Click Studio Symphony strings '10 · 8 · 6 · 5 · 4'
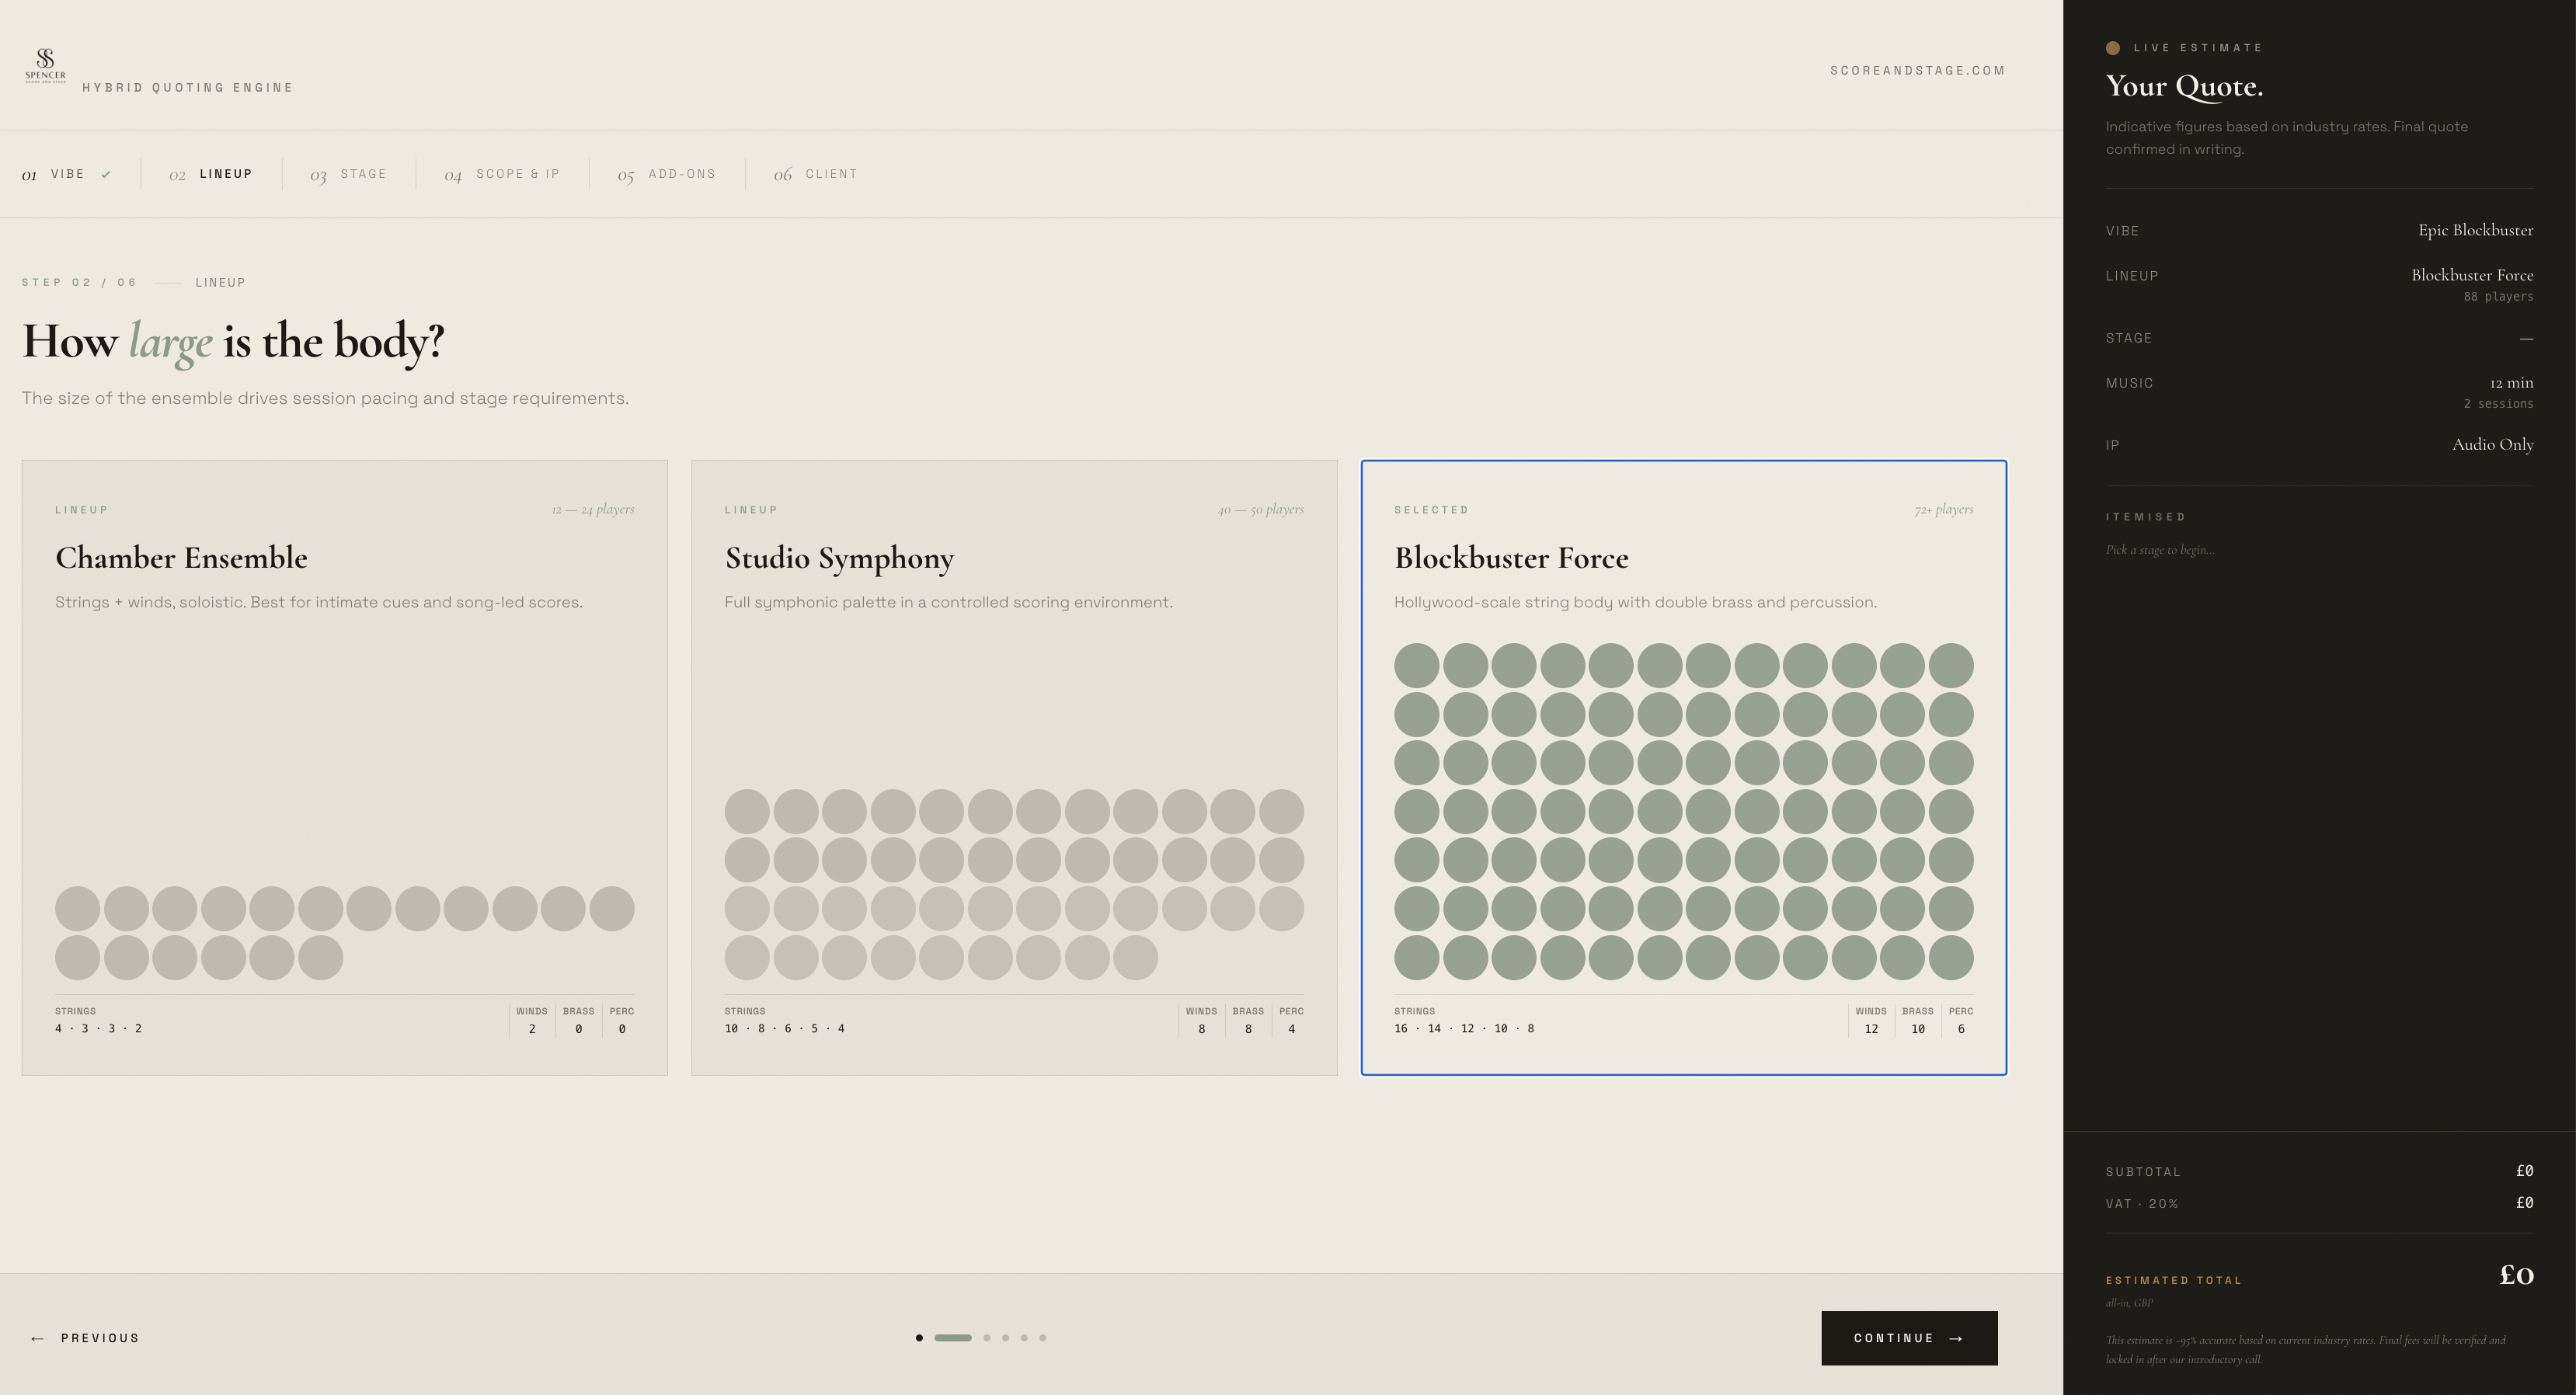The image size is (2576, 1395). 785,1029
